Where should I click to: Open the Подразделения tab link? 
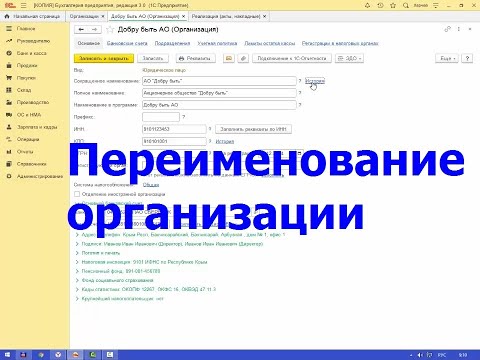172,43
